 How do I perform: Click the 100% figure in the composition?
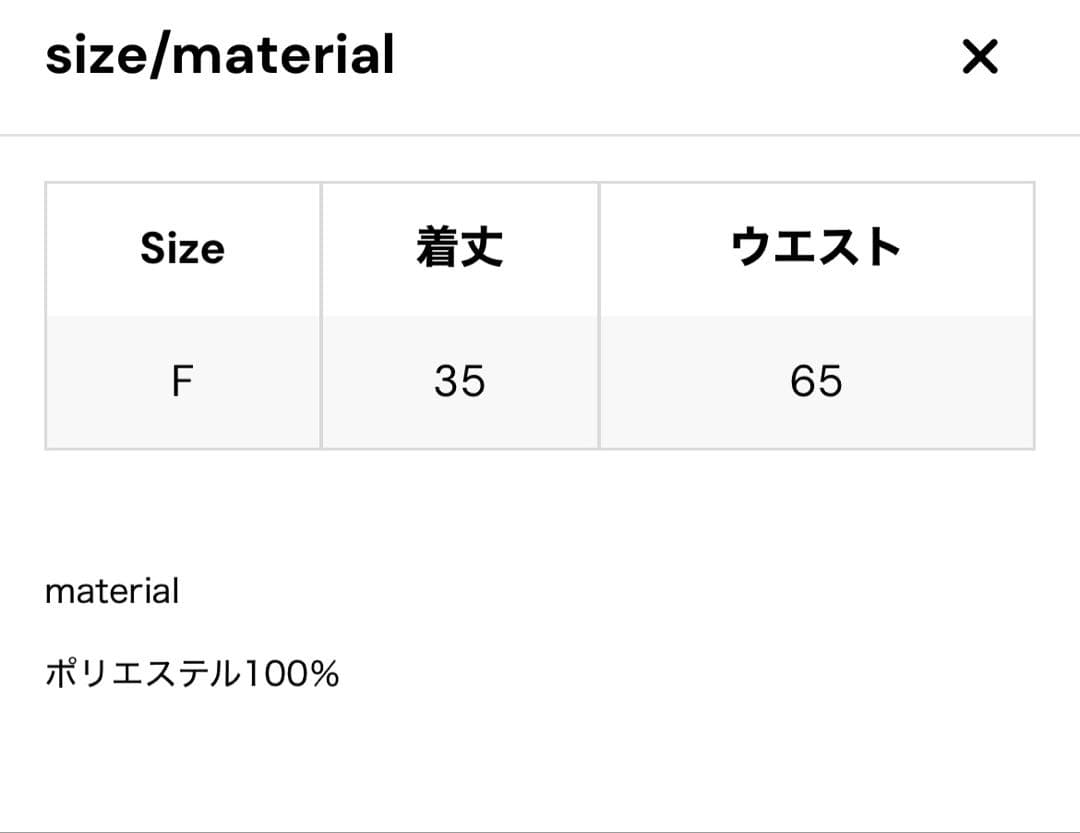click(293, 675)
